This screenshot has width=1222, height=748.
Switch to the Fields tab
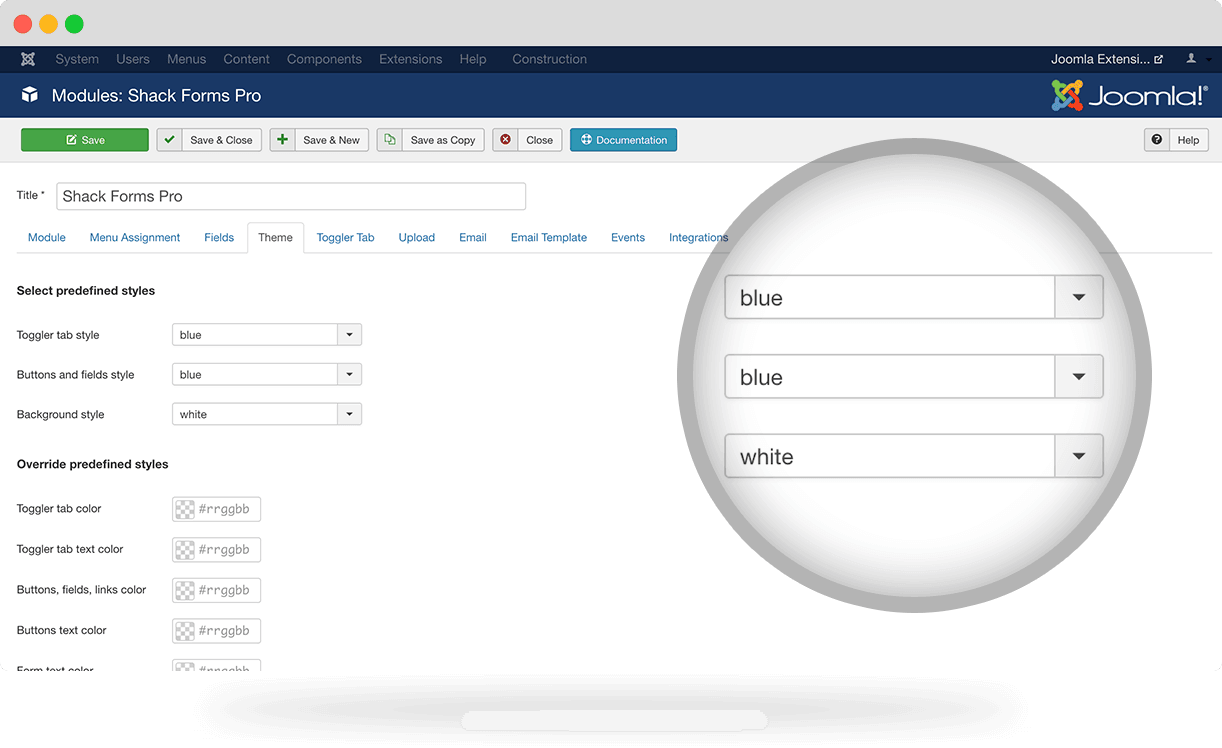click(x=219, y=238)
